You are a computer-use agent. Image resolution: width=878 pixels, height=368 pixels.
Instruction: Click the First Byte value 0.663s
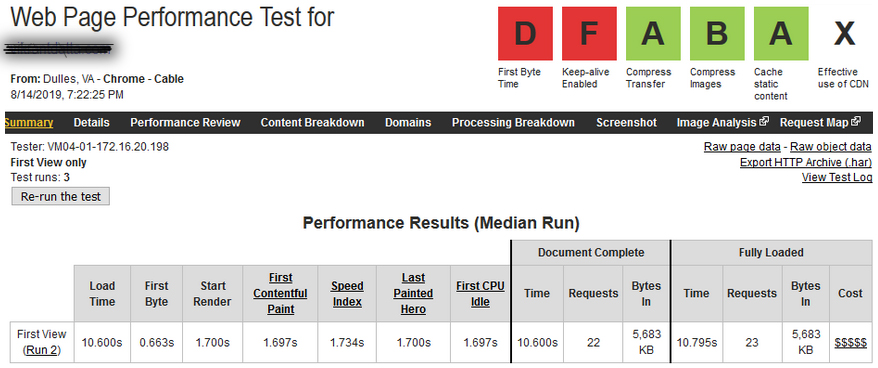156,342
